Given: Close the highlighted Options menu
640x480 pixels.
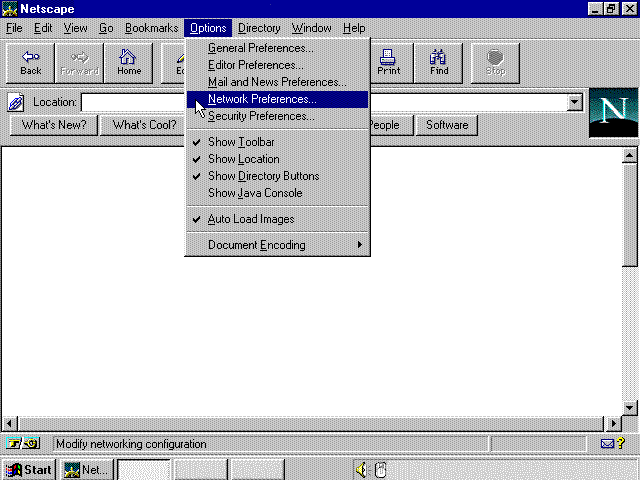Looking at the screenshot, I should point(208,28).
